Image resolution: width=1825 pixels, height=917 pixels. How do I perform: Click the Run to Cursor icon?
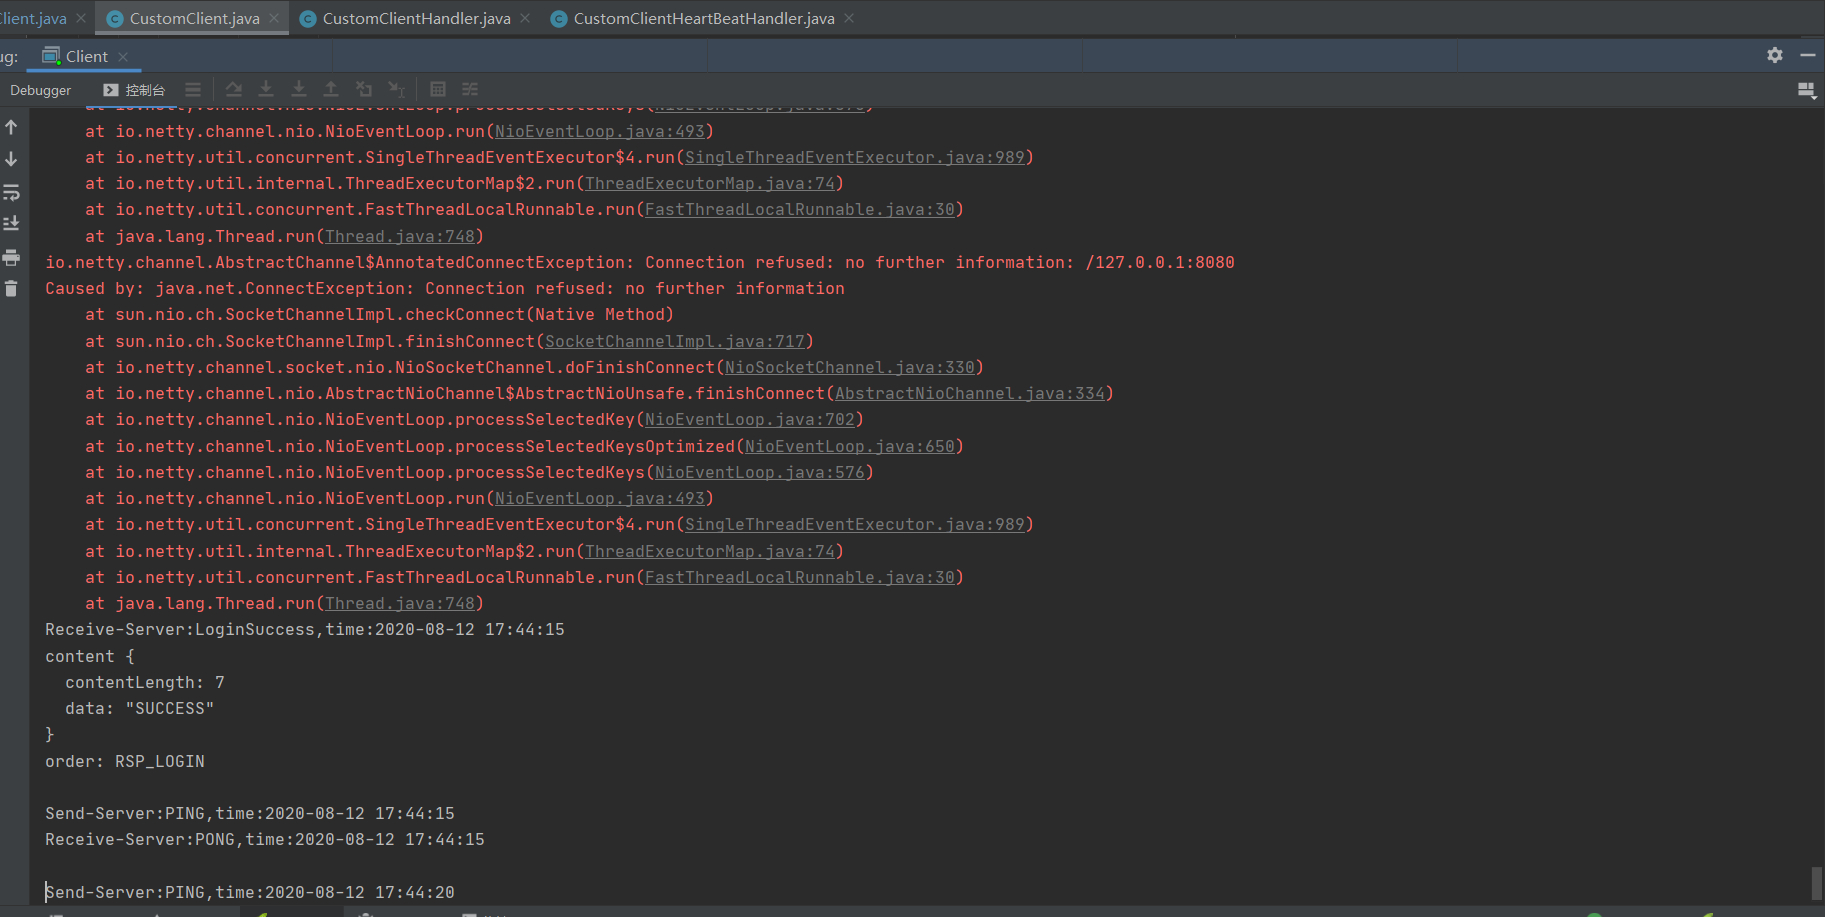[396, 90]
